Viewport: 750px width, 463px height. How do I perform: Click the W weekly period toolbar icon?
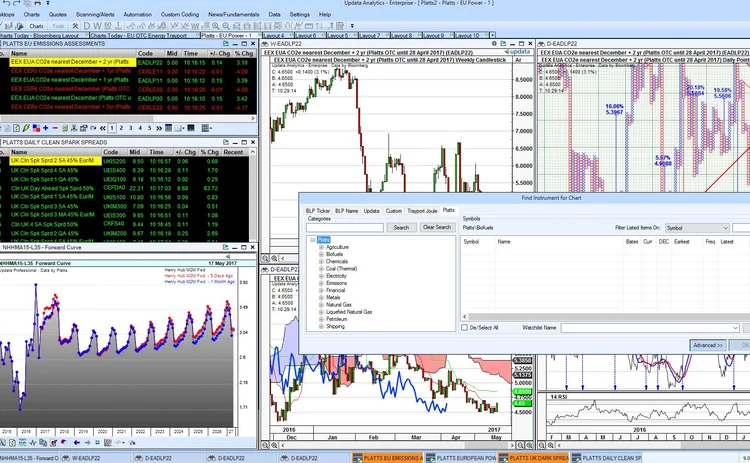point(97,26)
